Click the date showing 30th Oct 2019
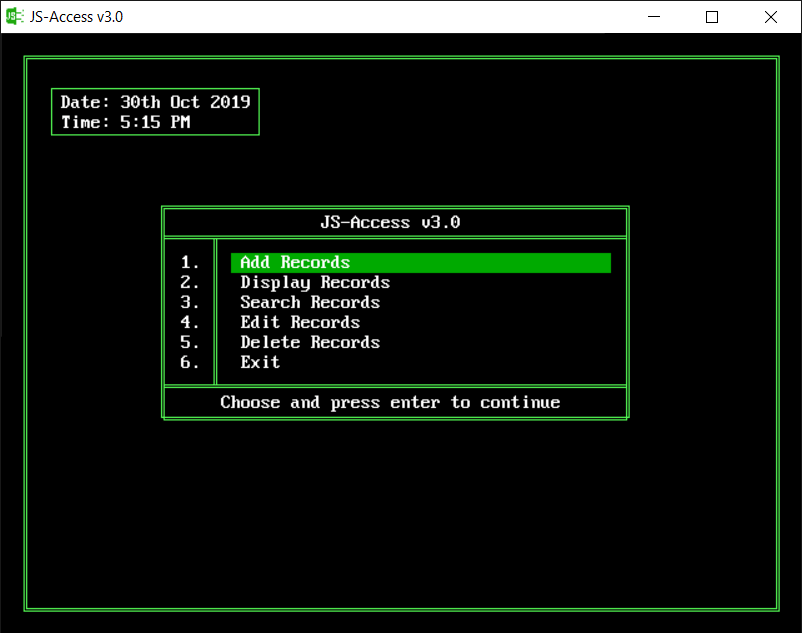This screenshot has width=802, height=633. tap(155, 101)
